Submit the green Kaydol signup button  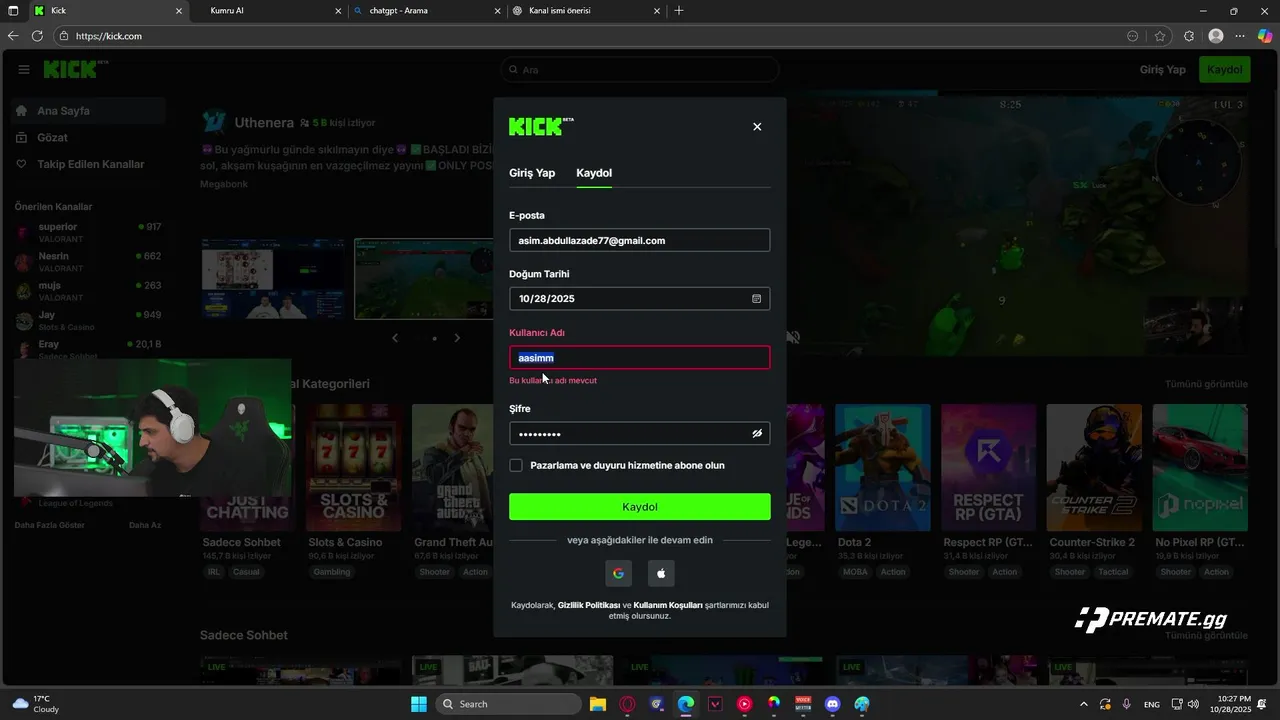pyautogui.click(x=640, y=507)
